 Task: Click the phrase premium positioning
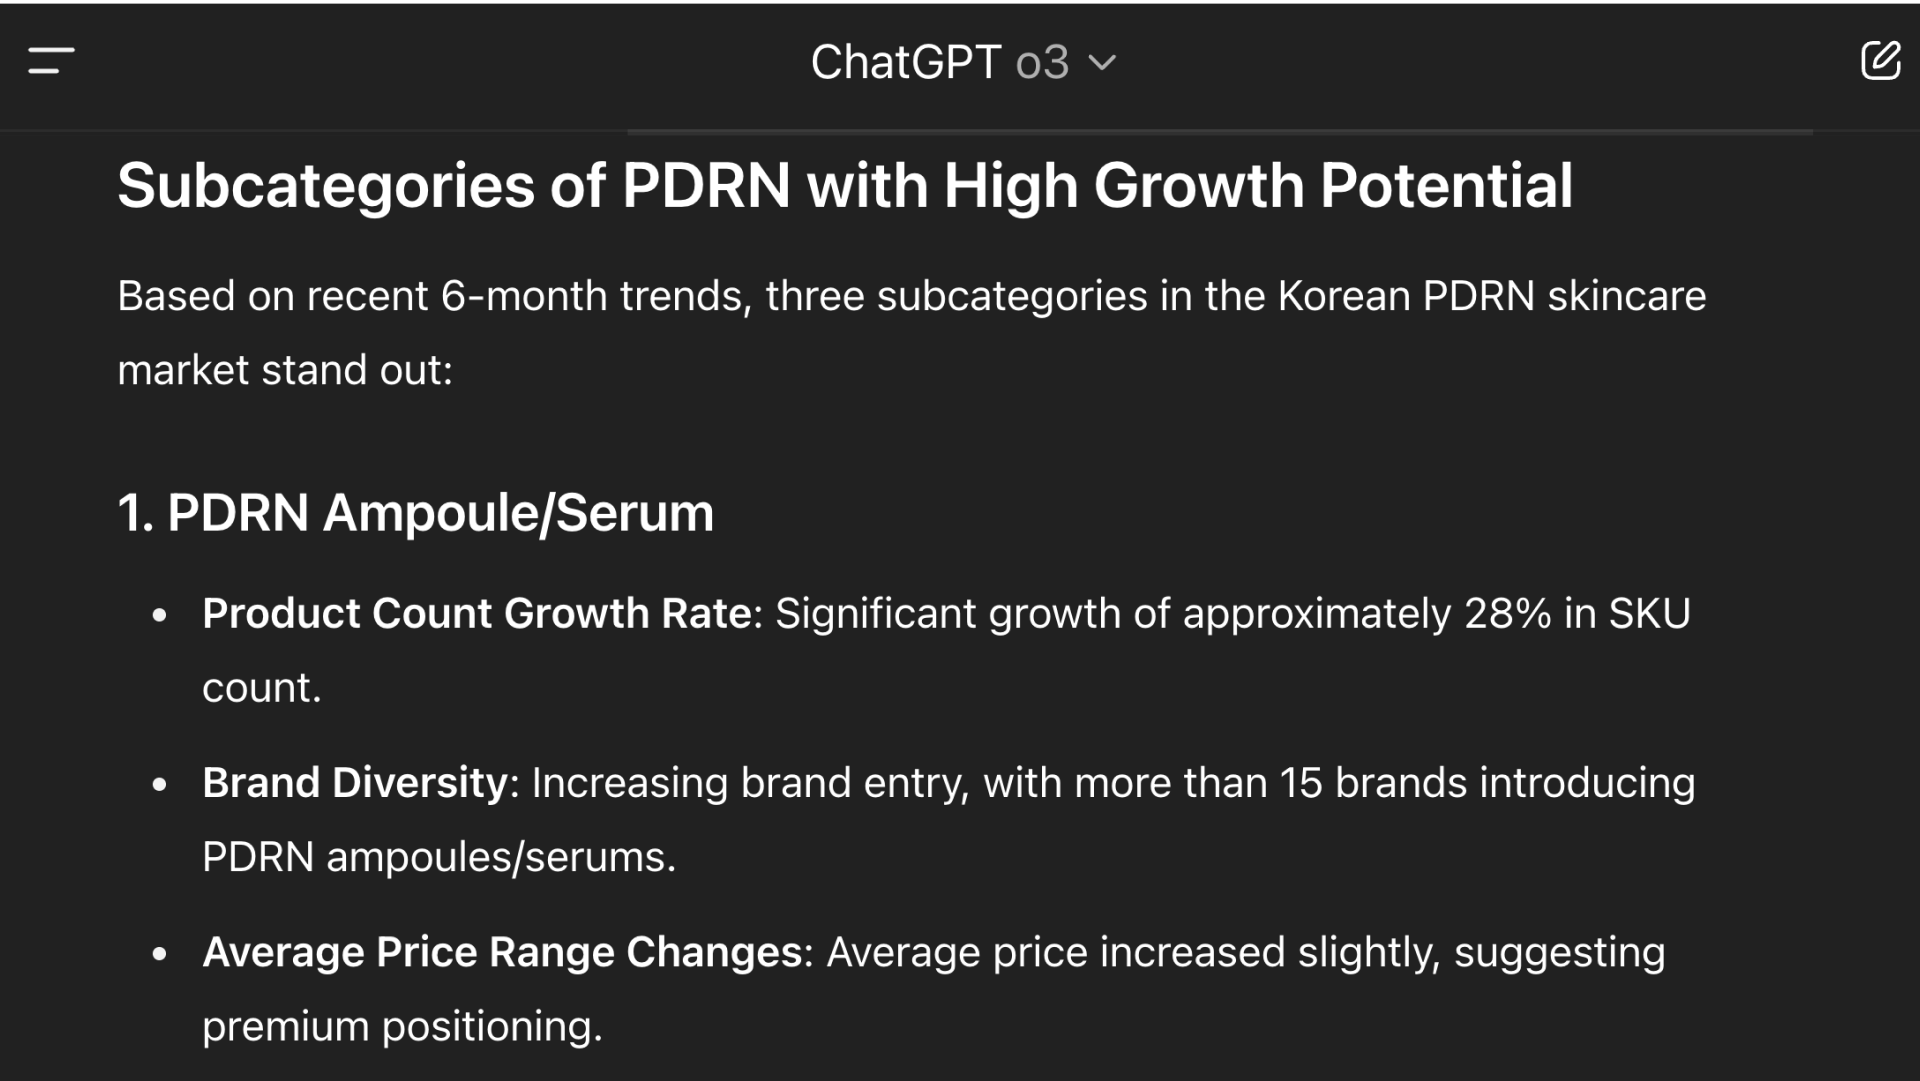402,1027
